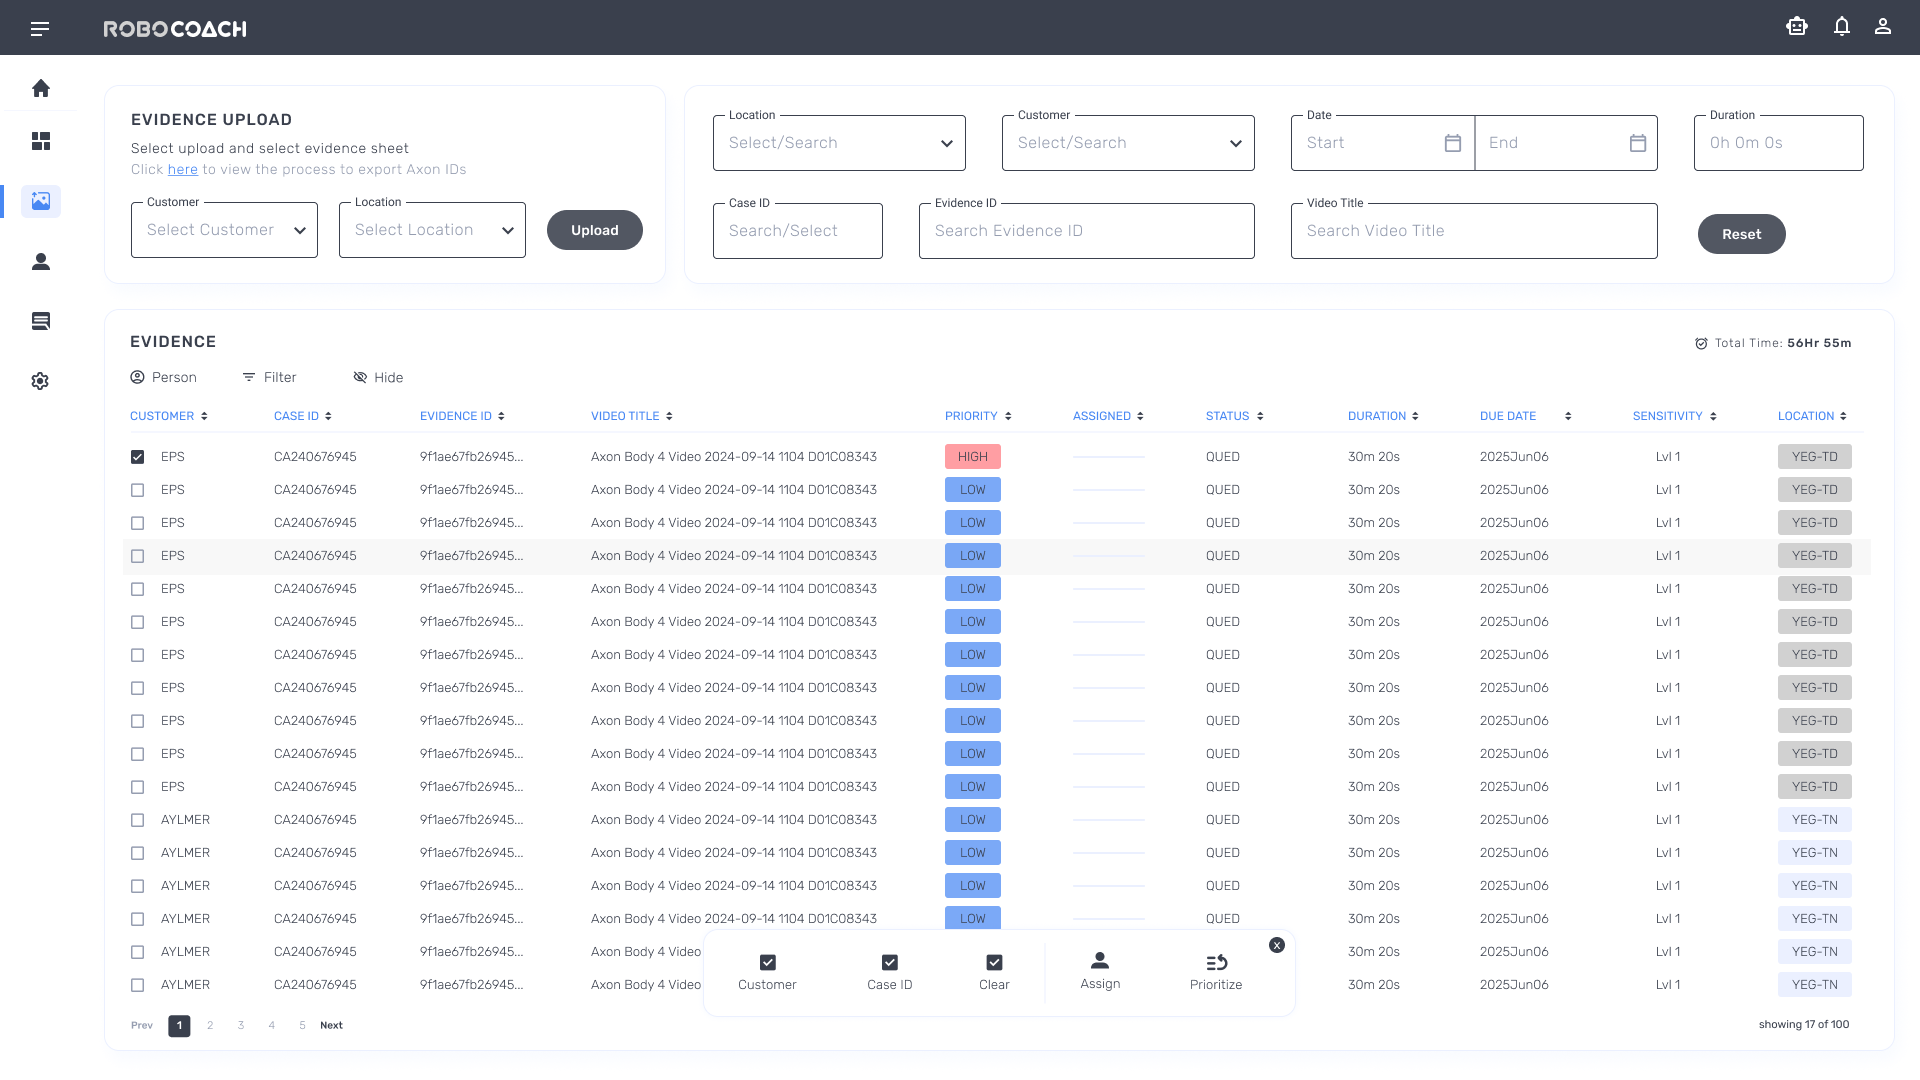Go to page 3 in pagination
This screenshot has height=1080, width=1920.
tap(241, 1025)
